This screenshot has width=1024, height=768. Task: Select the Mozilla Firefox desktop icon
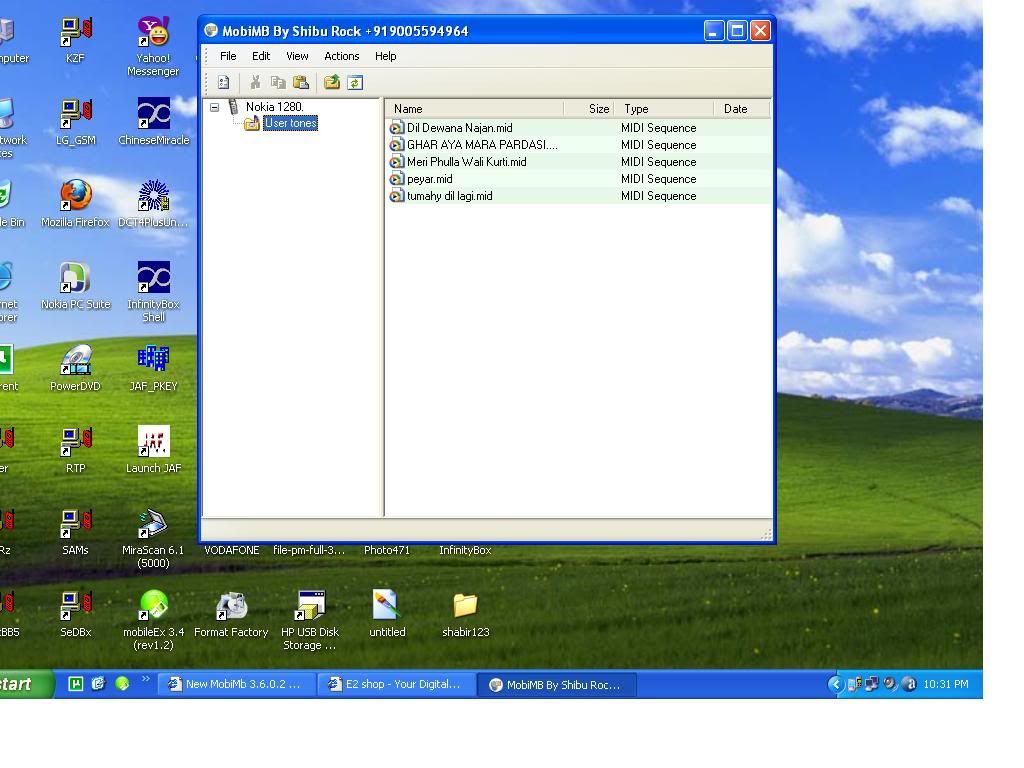(x=75, y=204)
